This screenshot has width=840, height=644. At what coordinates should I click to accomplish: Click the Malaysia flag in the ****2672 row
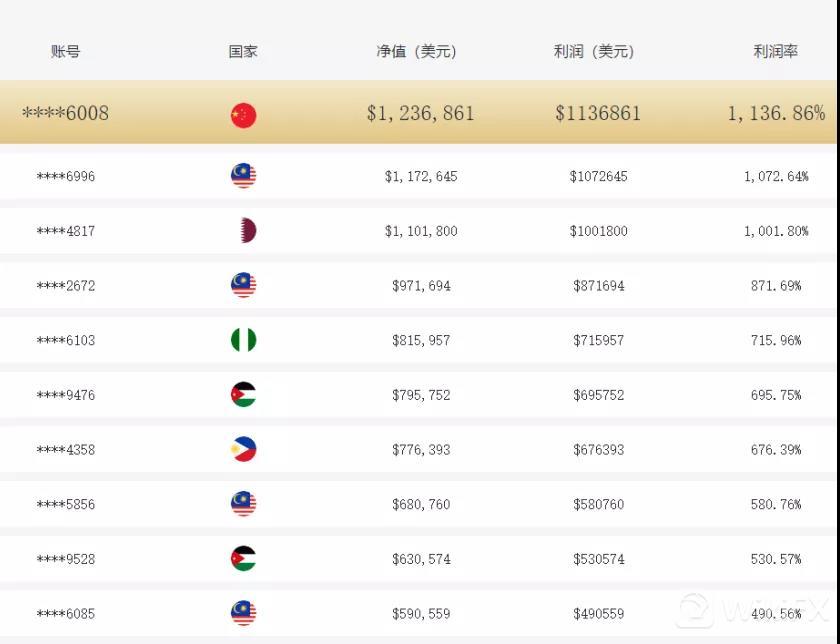tap(243, 285)
